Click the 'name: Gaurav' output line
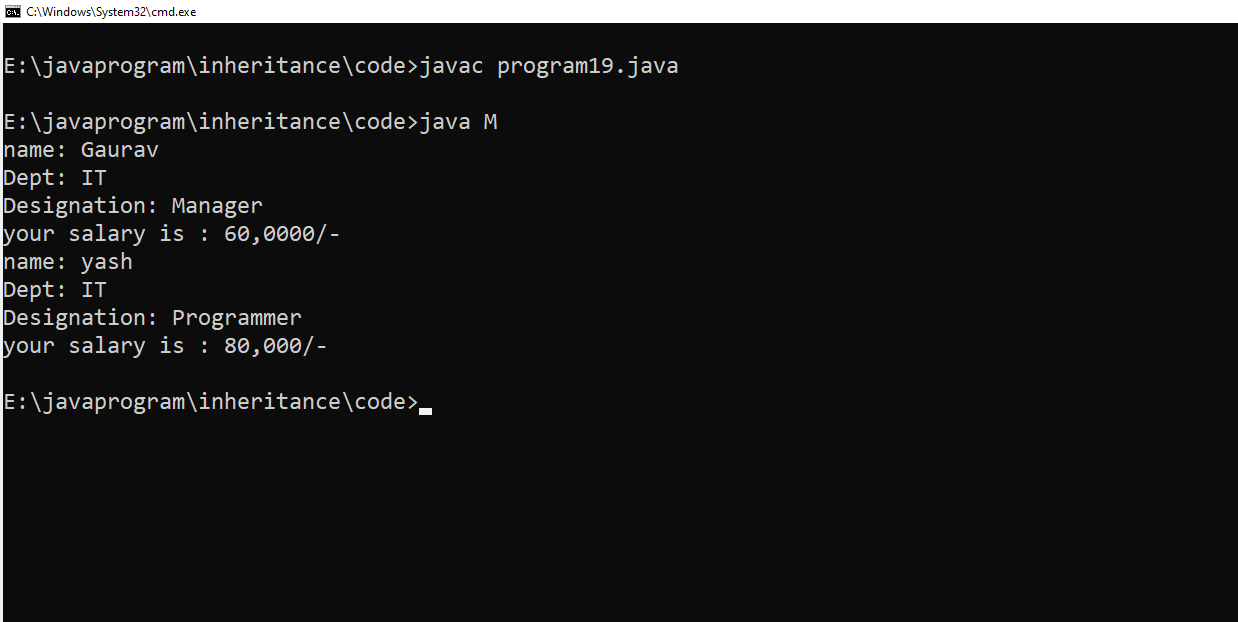The image size is (1238, 622). tap(81, 150)
